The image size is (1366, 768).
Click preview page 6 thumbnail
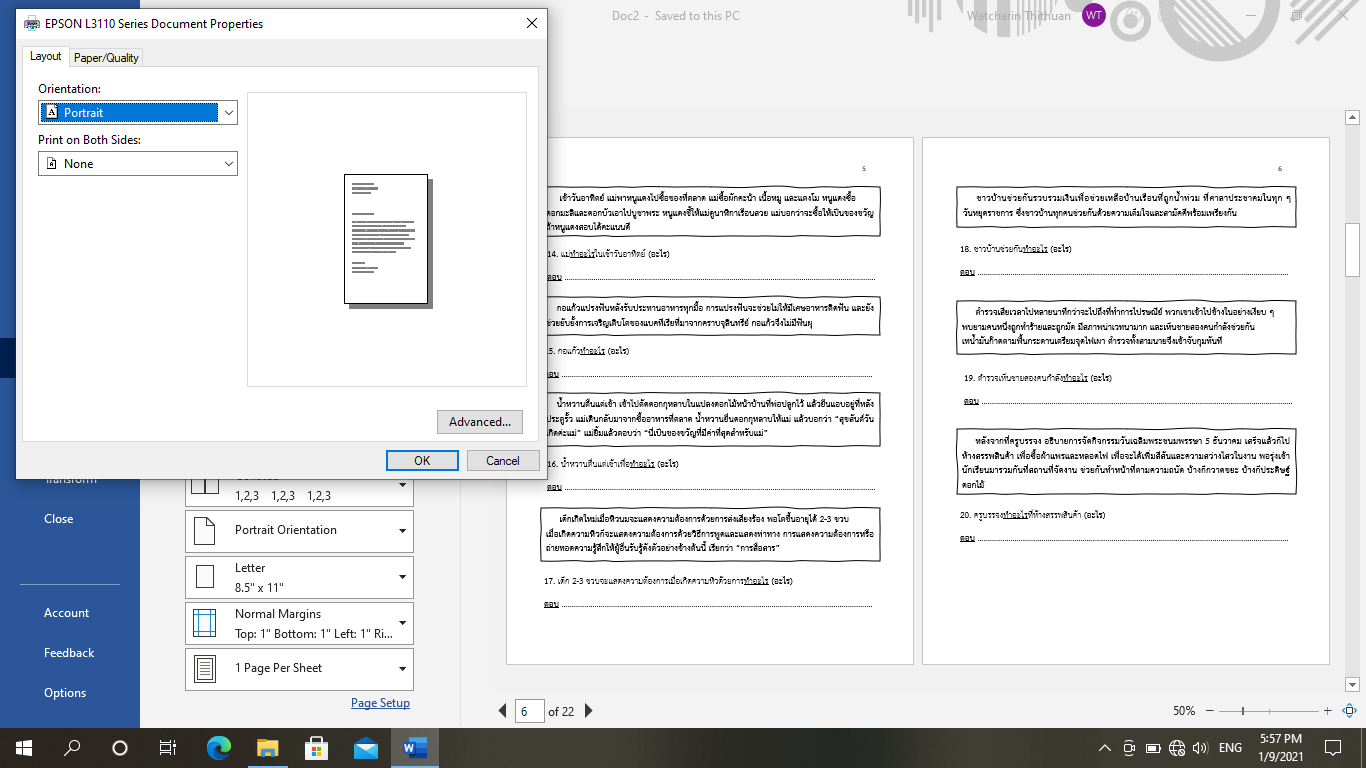1126,401
